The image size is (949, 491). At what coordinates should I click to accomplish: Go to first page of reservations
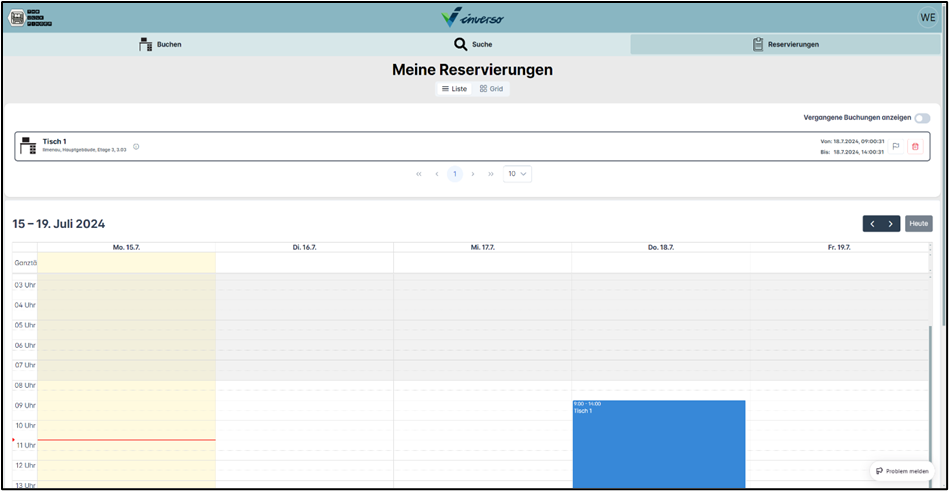(419, 174)
